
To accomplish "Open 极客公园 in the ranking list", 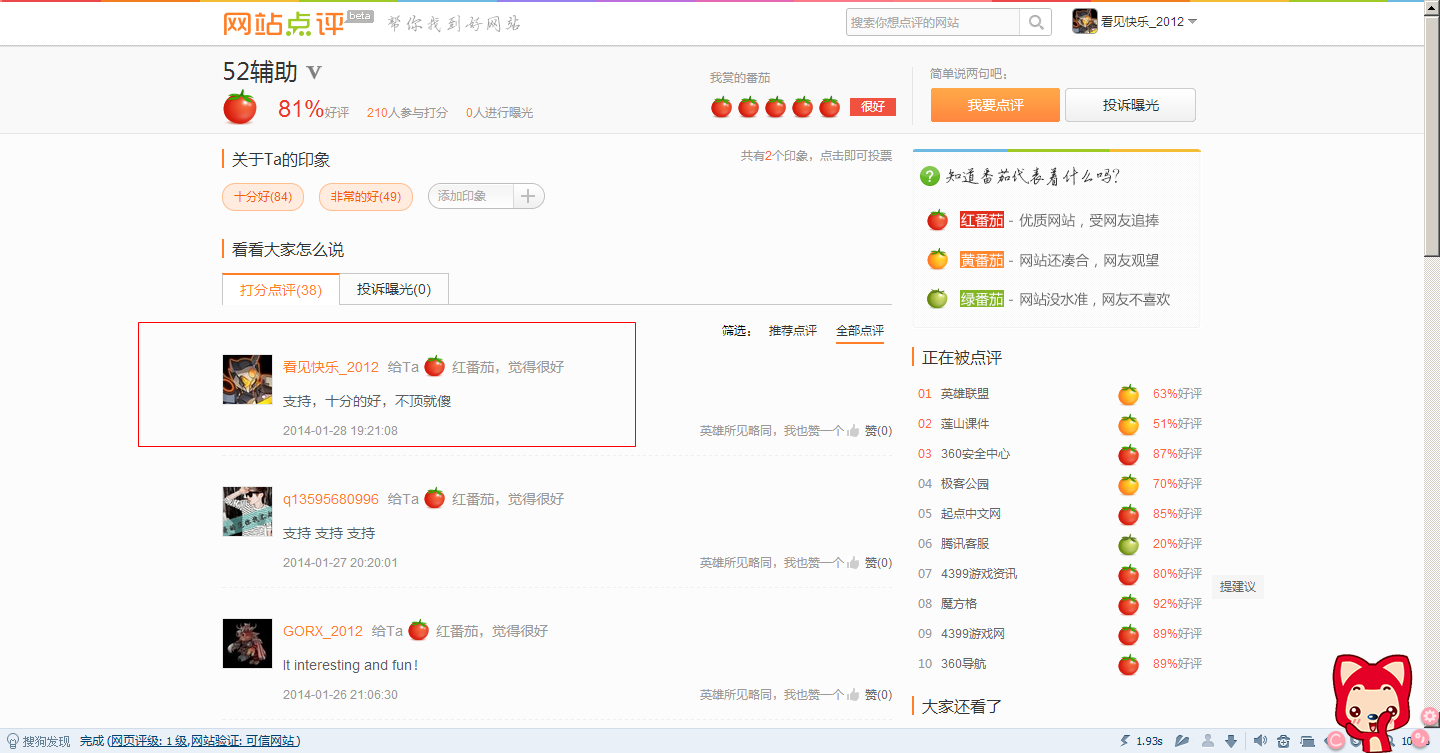I will click(965, 484).
